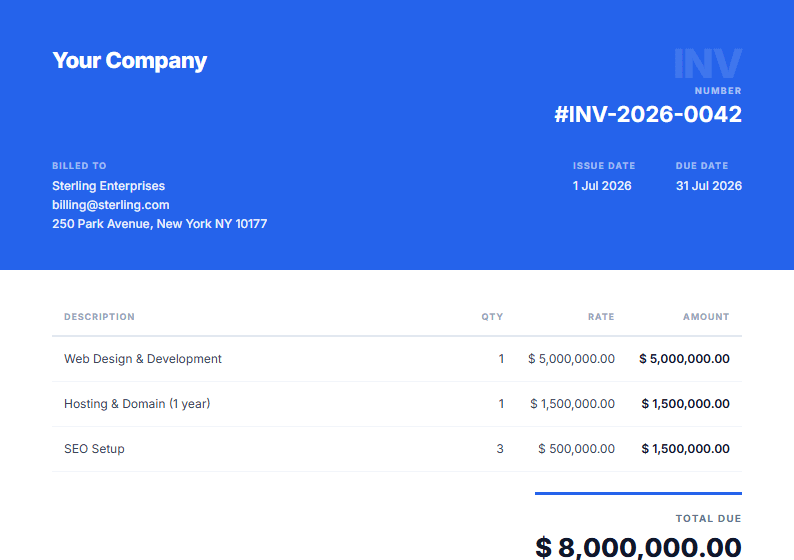Image resolution: width=794 pixels, height=560 pixels.
Task: Click the TOTAL DUE label
Action: (708, 518)
